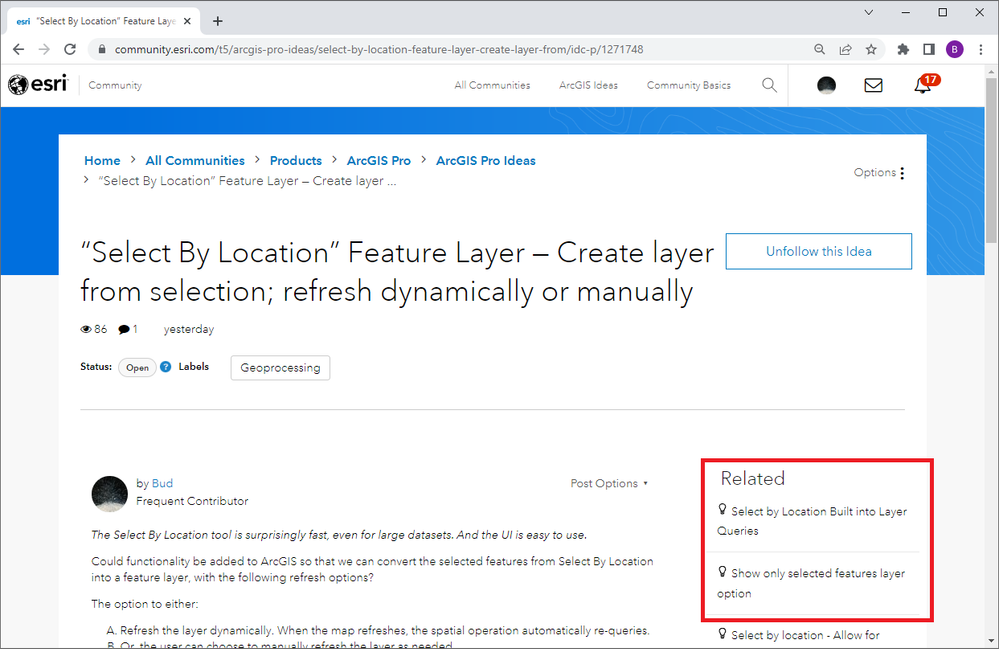This screenshot has height=649, width=999.
Task: Click the Status help question icon
Action: (x=166, y=367)
